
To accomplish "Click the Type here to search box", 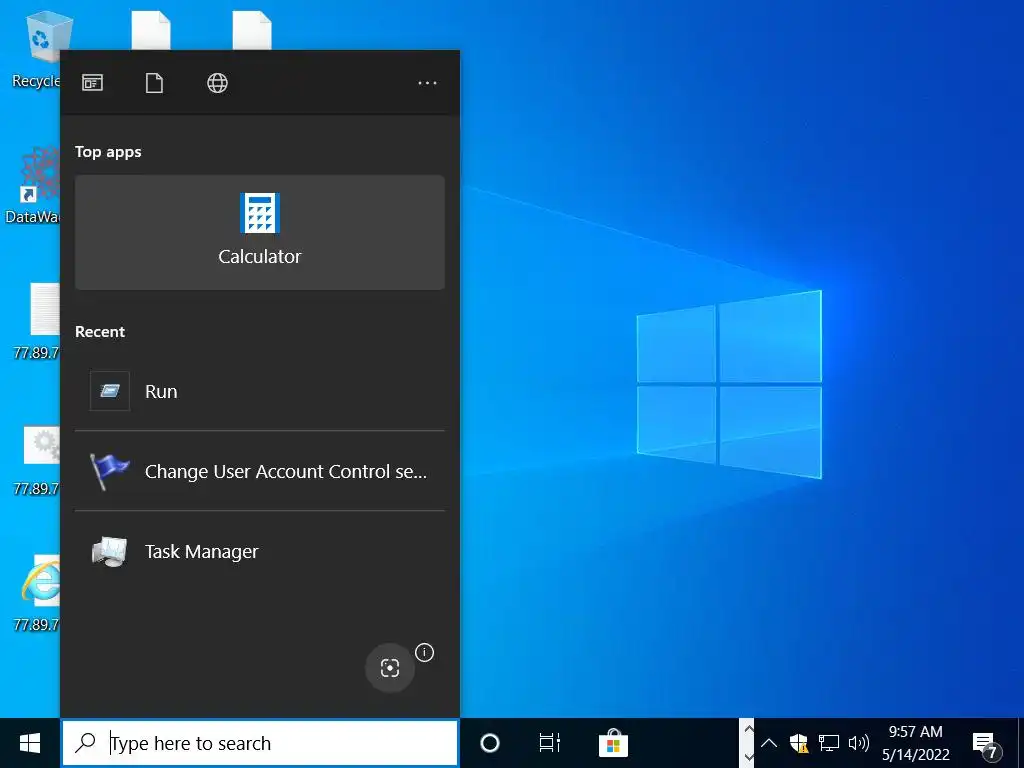I will (260, 743).
